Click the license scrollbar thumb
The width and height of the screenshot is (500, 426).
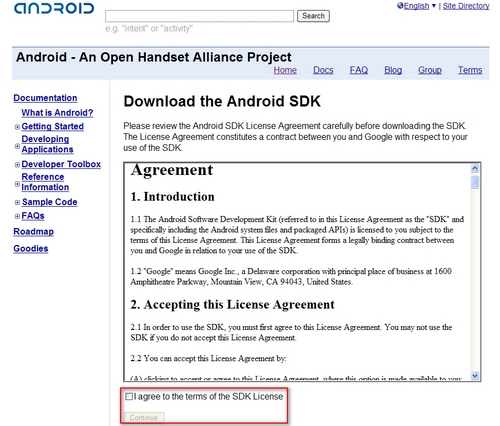coord(475,182)
